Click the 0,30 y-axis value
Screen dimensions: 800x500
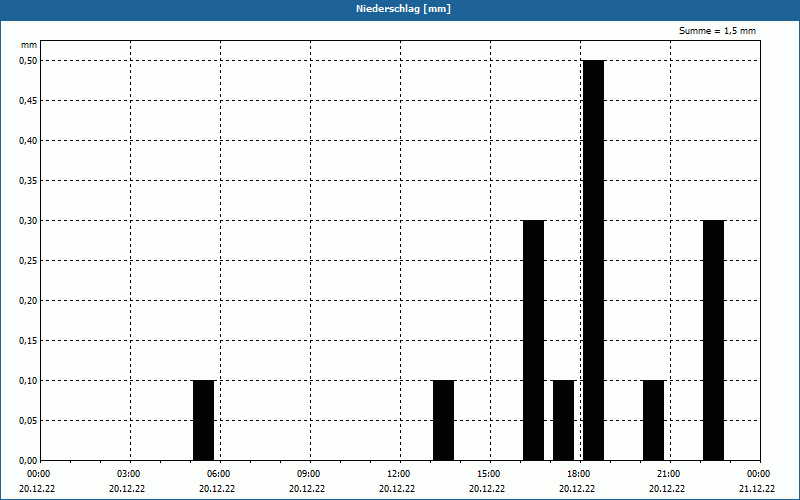coord(28,220)
